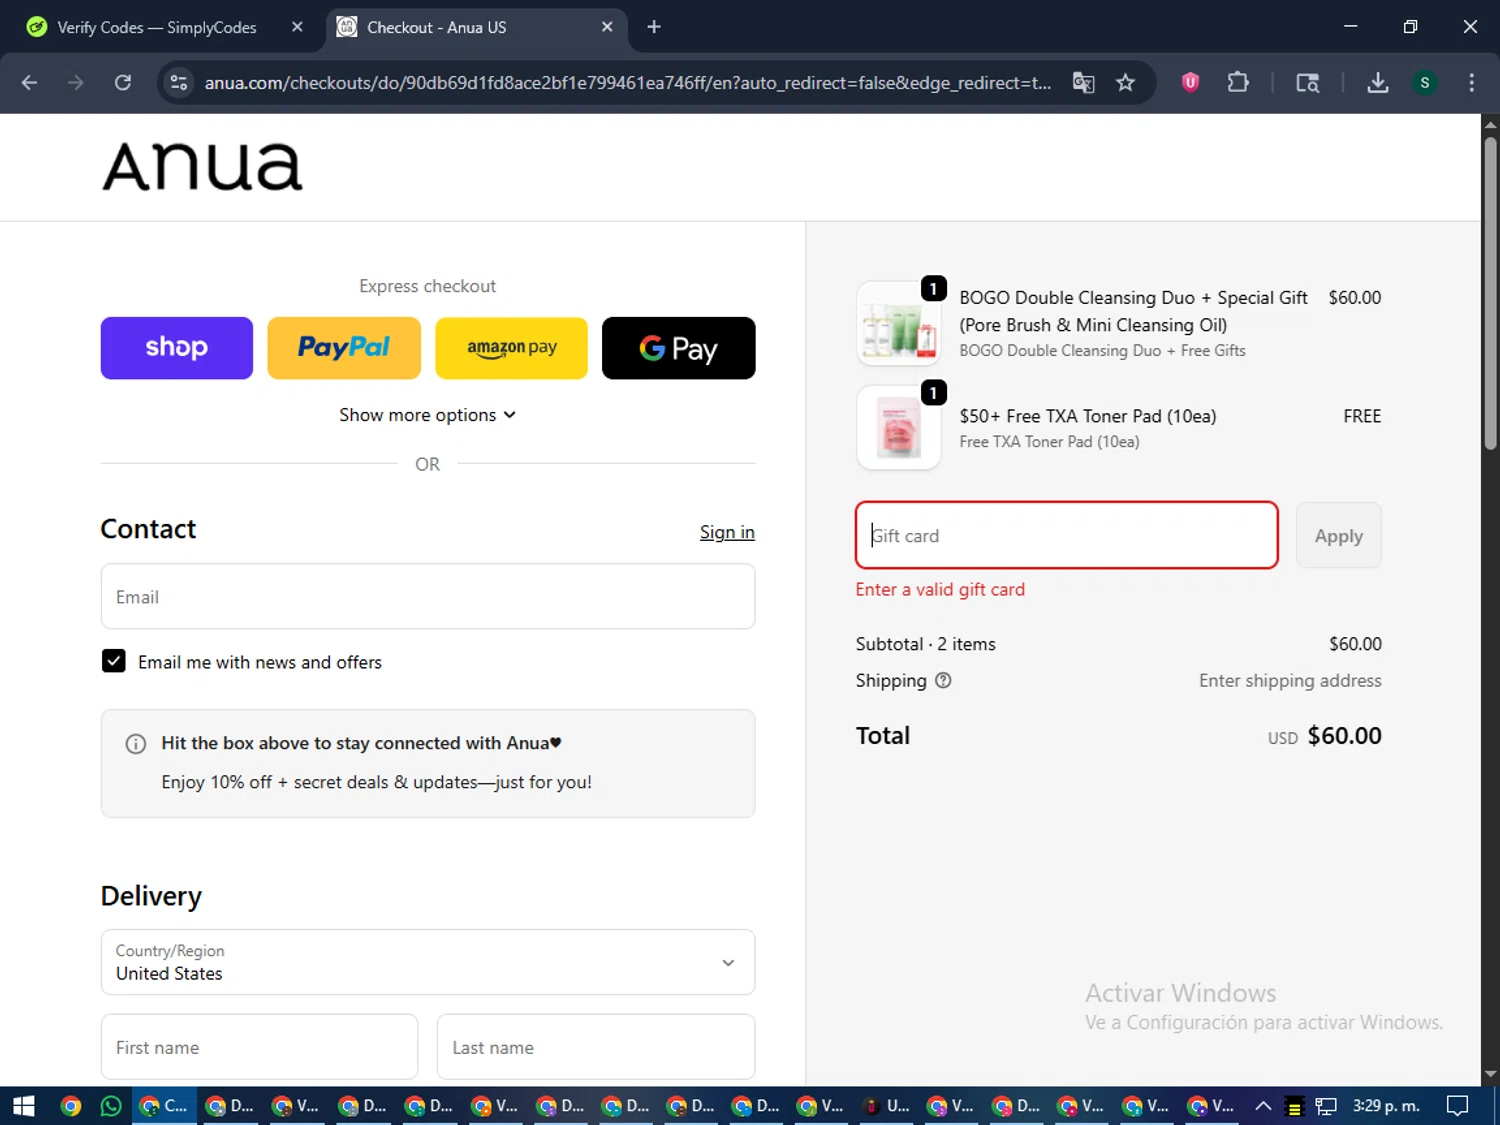The image size is (1500, 1125).
Task: Choose Amazon Pay express checkout
Action: 511,348
